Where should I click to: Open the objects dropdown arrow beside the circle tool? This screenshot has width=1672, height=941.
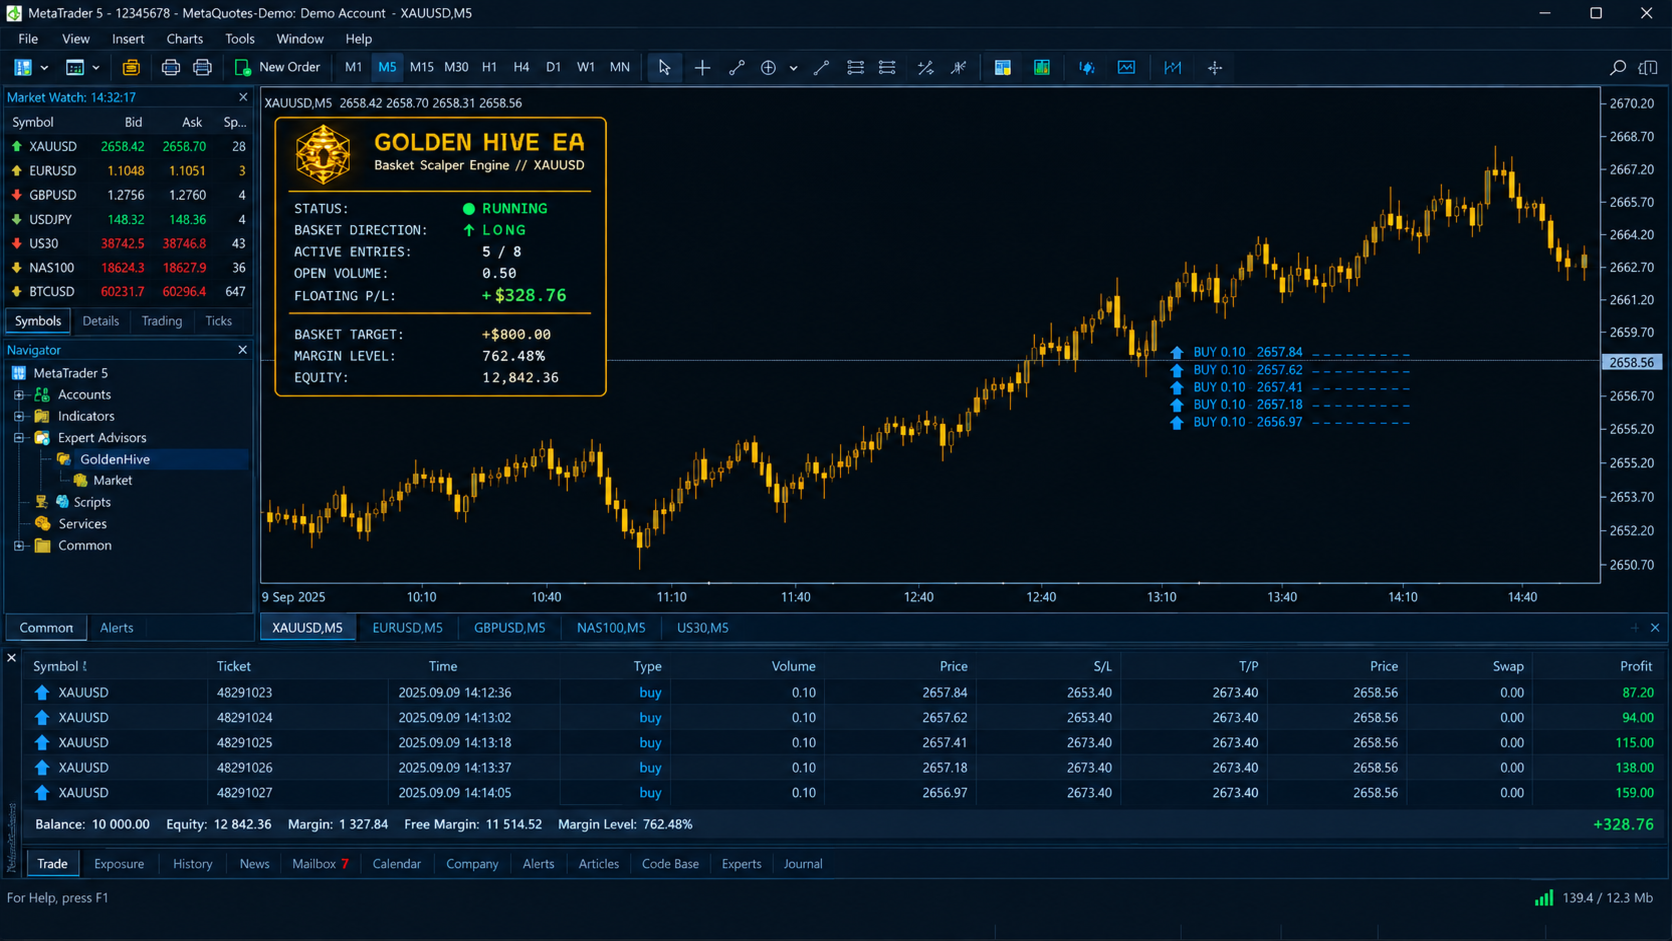(793, 68)
